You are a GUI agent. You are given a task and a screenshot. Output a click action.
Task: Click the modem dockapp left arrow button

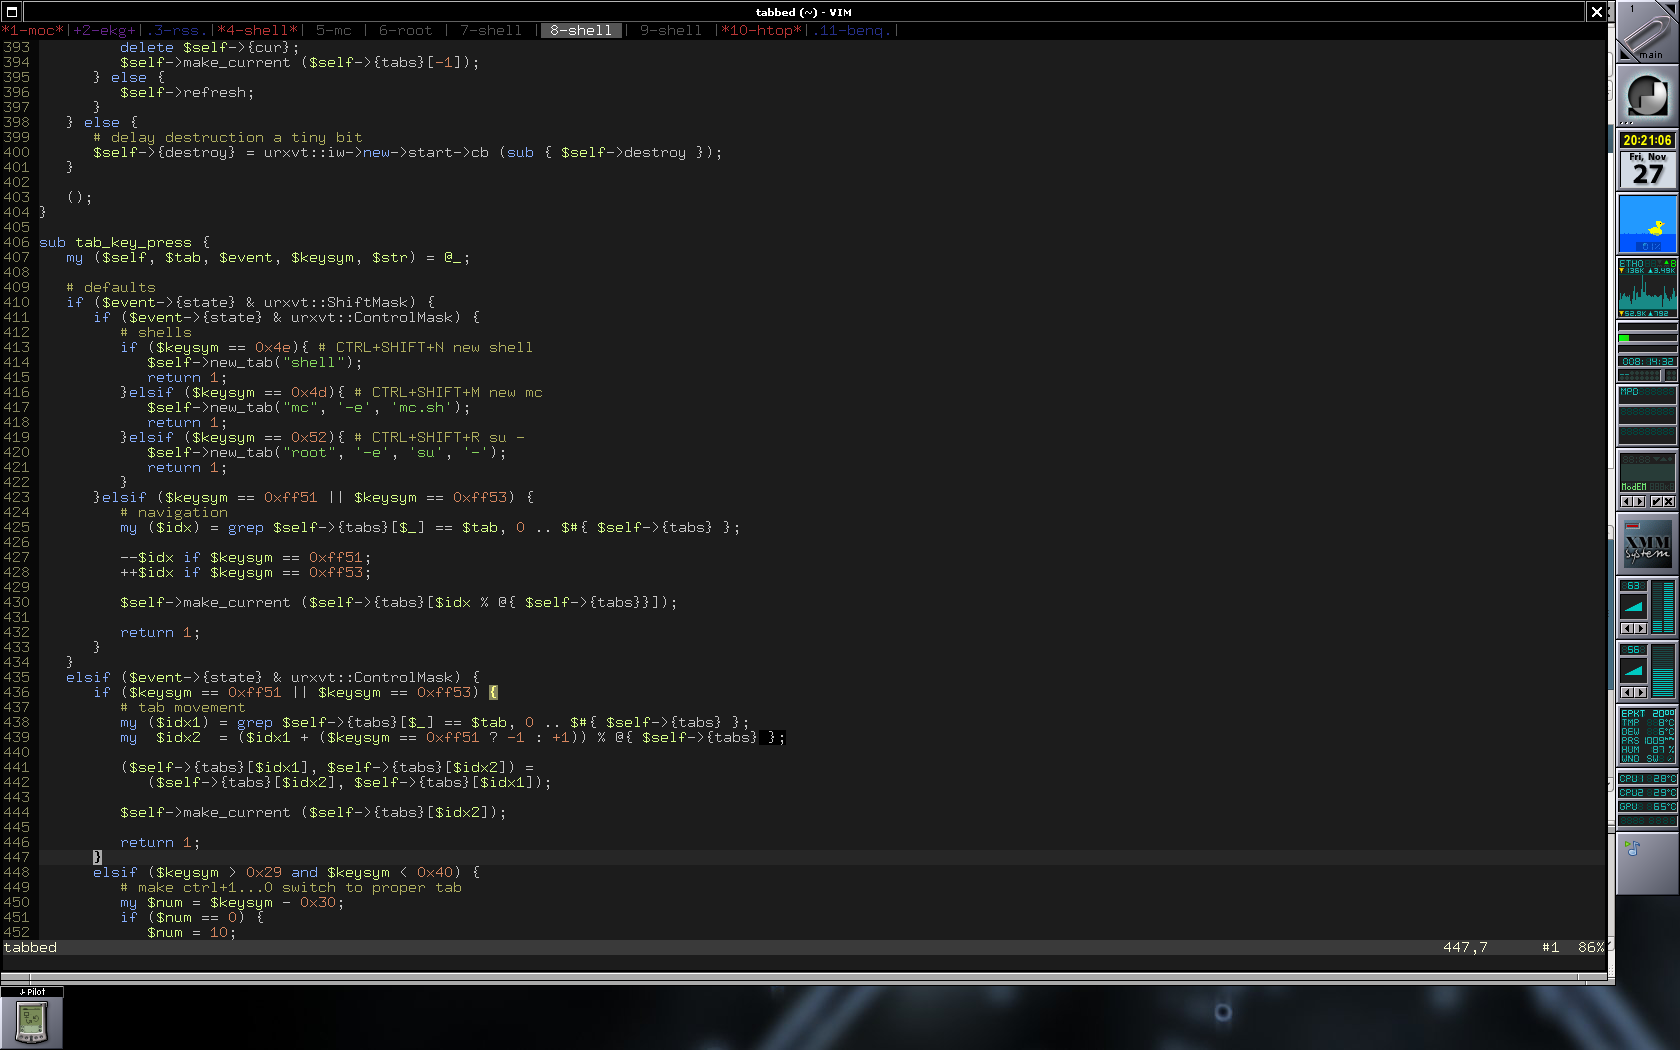[1626, 501]
